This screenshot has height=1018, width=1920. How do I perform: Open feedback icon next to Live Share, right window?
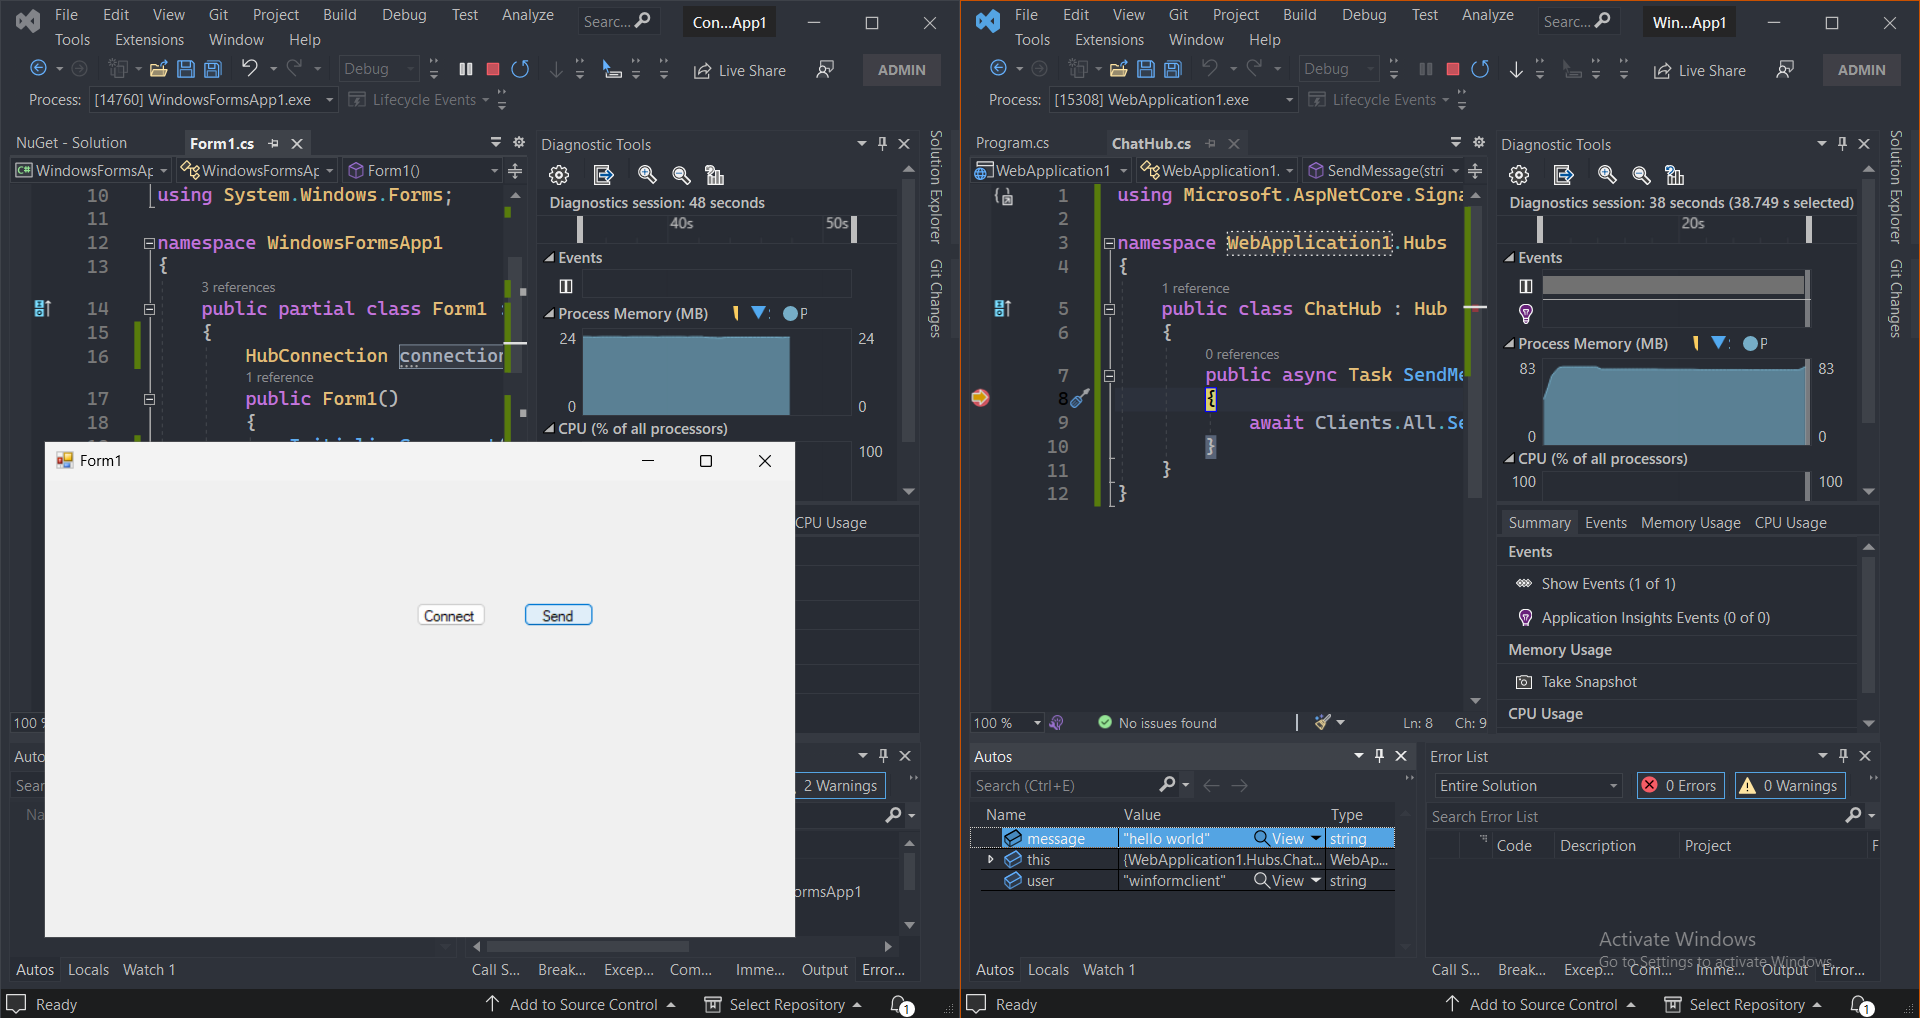pyautogui.click(x=1785, y=69)
